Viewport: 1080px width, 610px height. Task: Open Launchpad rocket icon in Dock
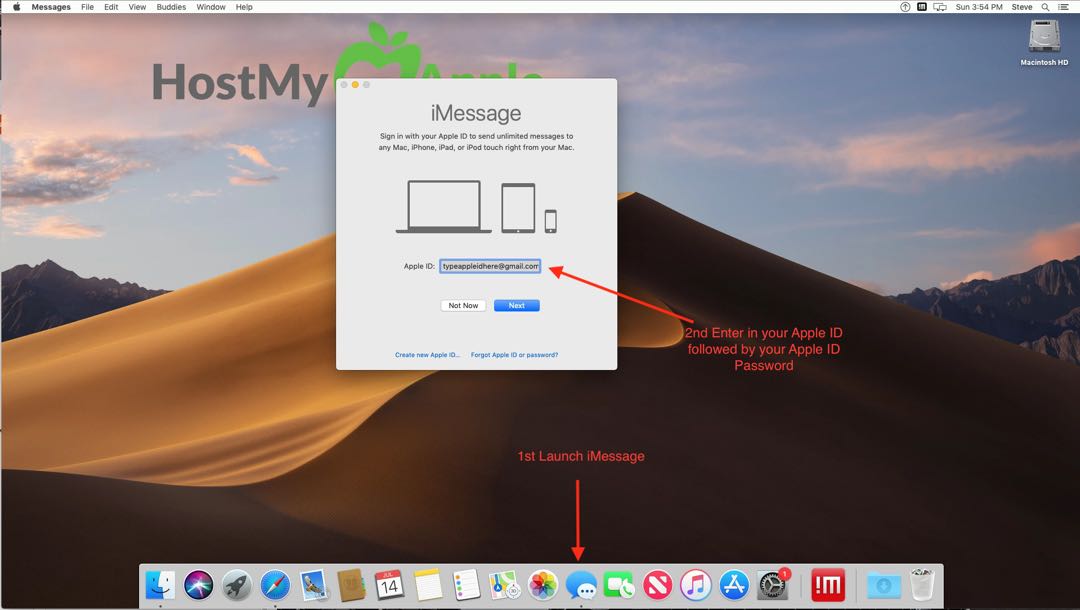point(237,586)
